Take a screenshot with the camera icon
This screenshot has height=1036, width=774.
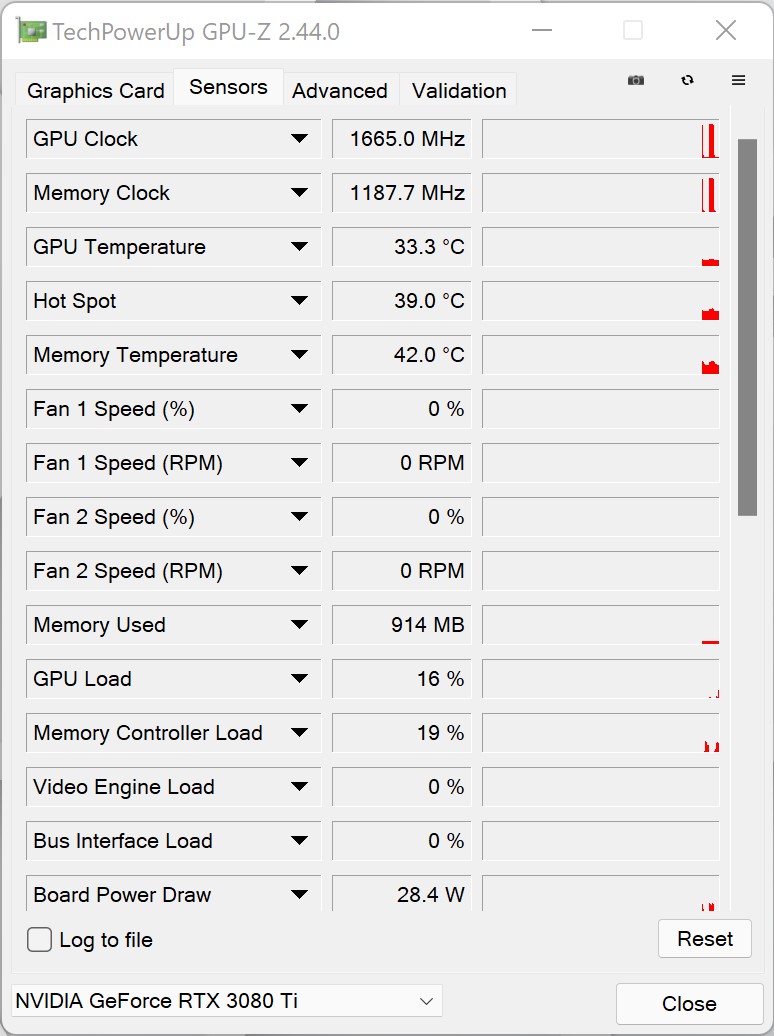636,80
